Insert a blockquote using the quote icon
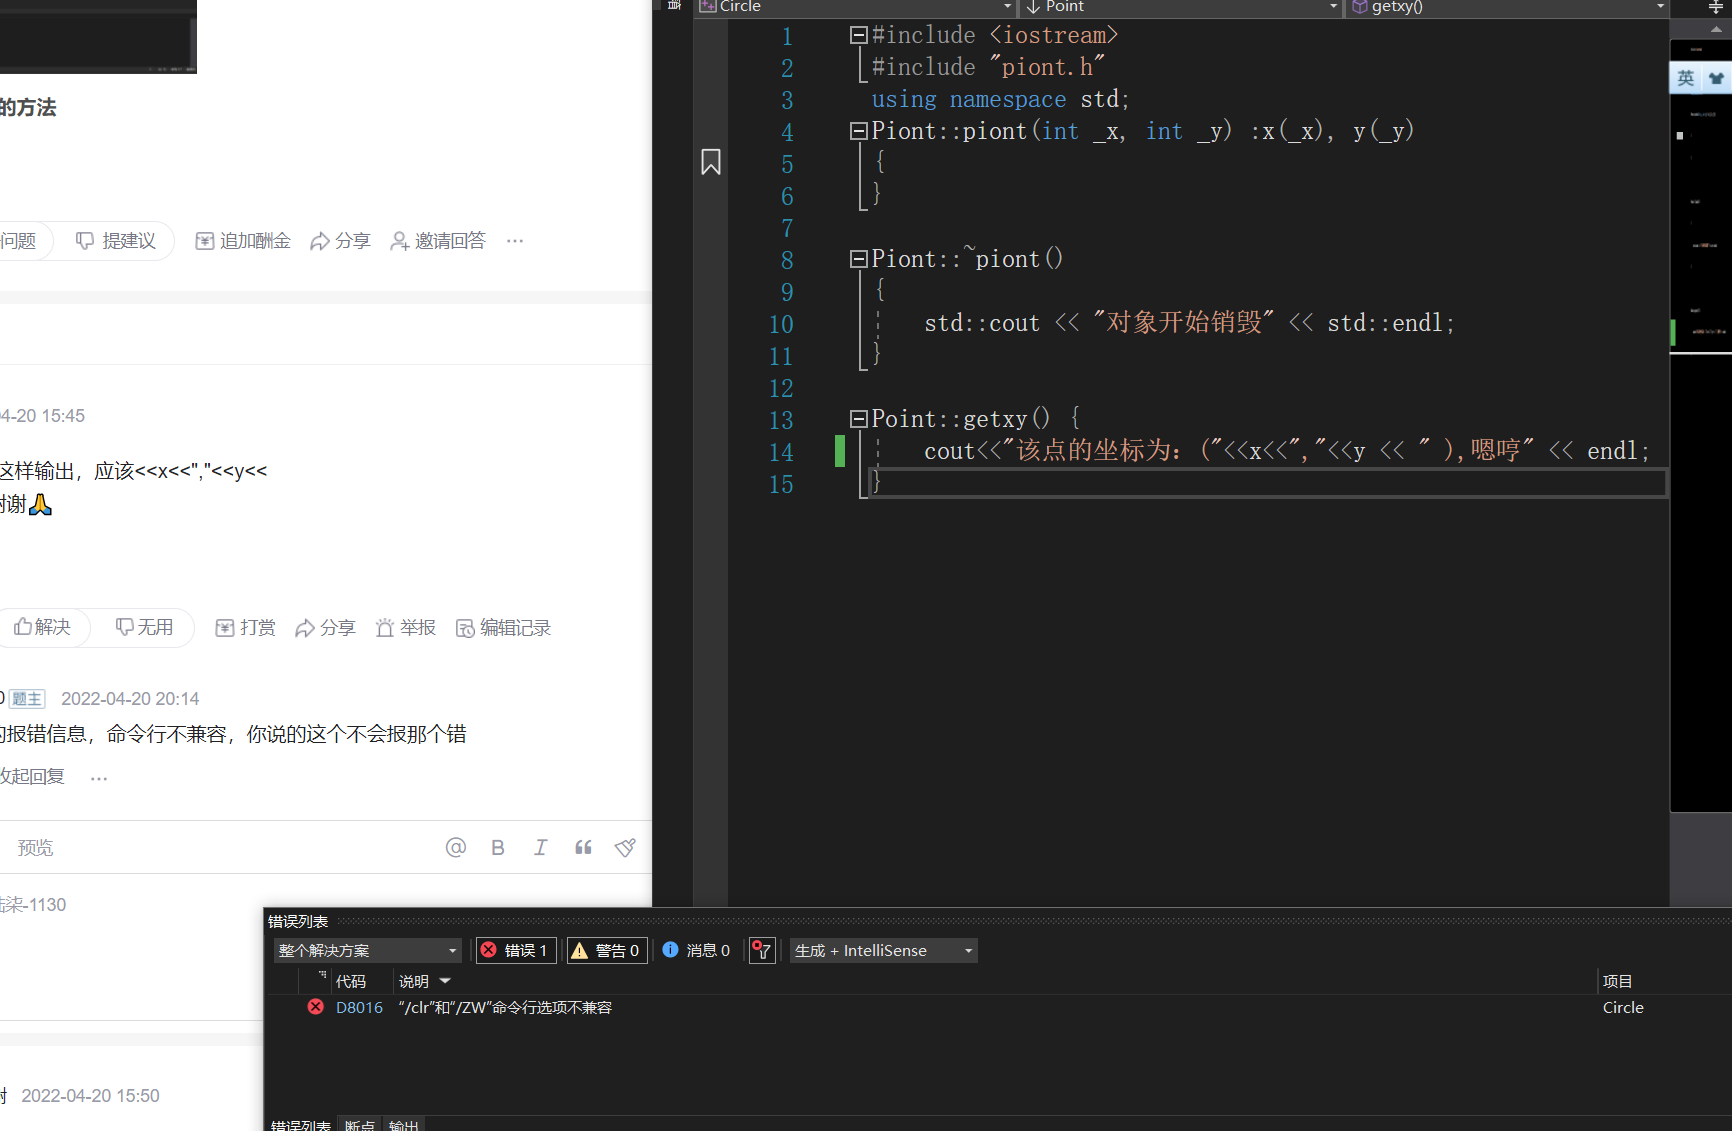 (583, 847)
